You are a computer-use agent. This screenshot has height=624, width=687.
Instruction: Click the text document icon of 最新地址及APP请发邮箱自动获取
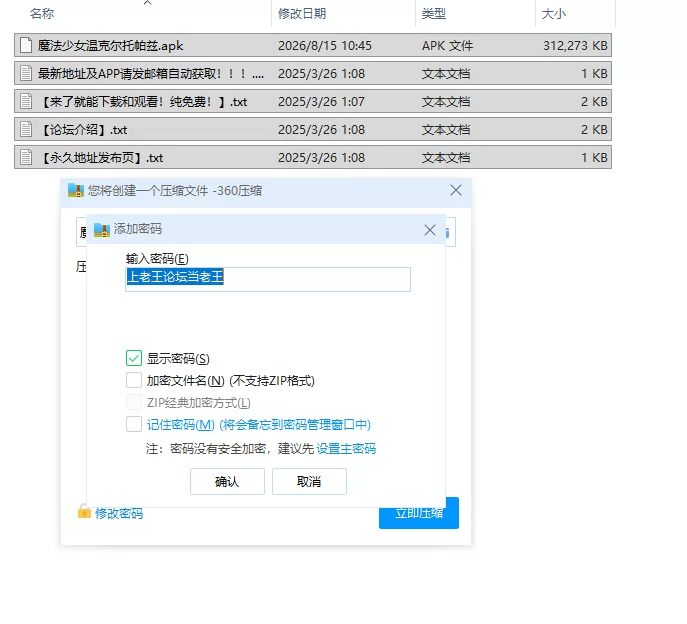tap(26, 73)
